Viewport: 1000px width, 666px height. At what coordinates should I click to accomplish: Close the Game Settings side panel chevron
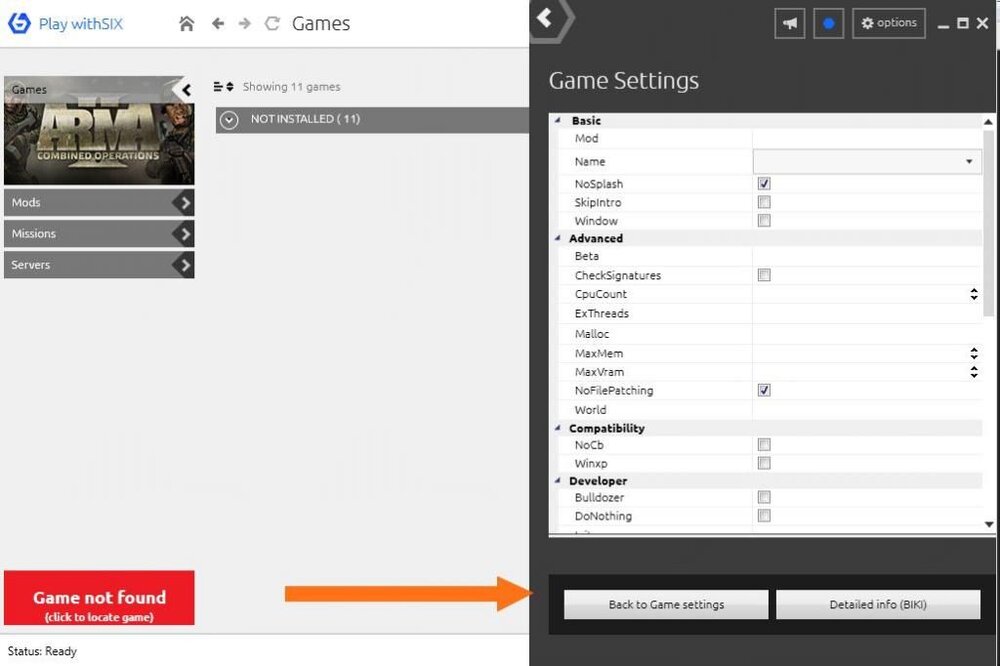click(x=545, y=18)
